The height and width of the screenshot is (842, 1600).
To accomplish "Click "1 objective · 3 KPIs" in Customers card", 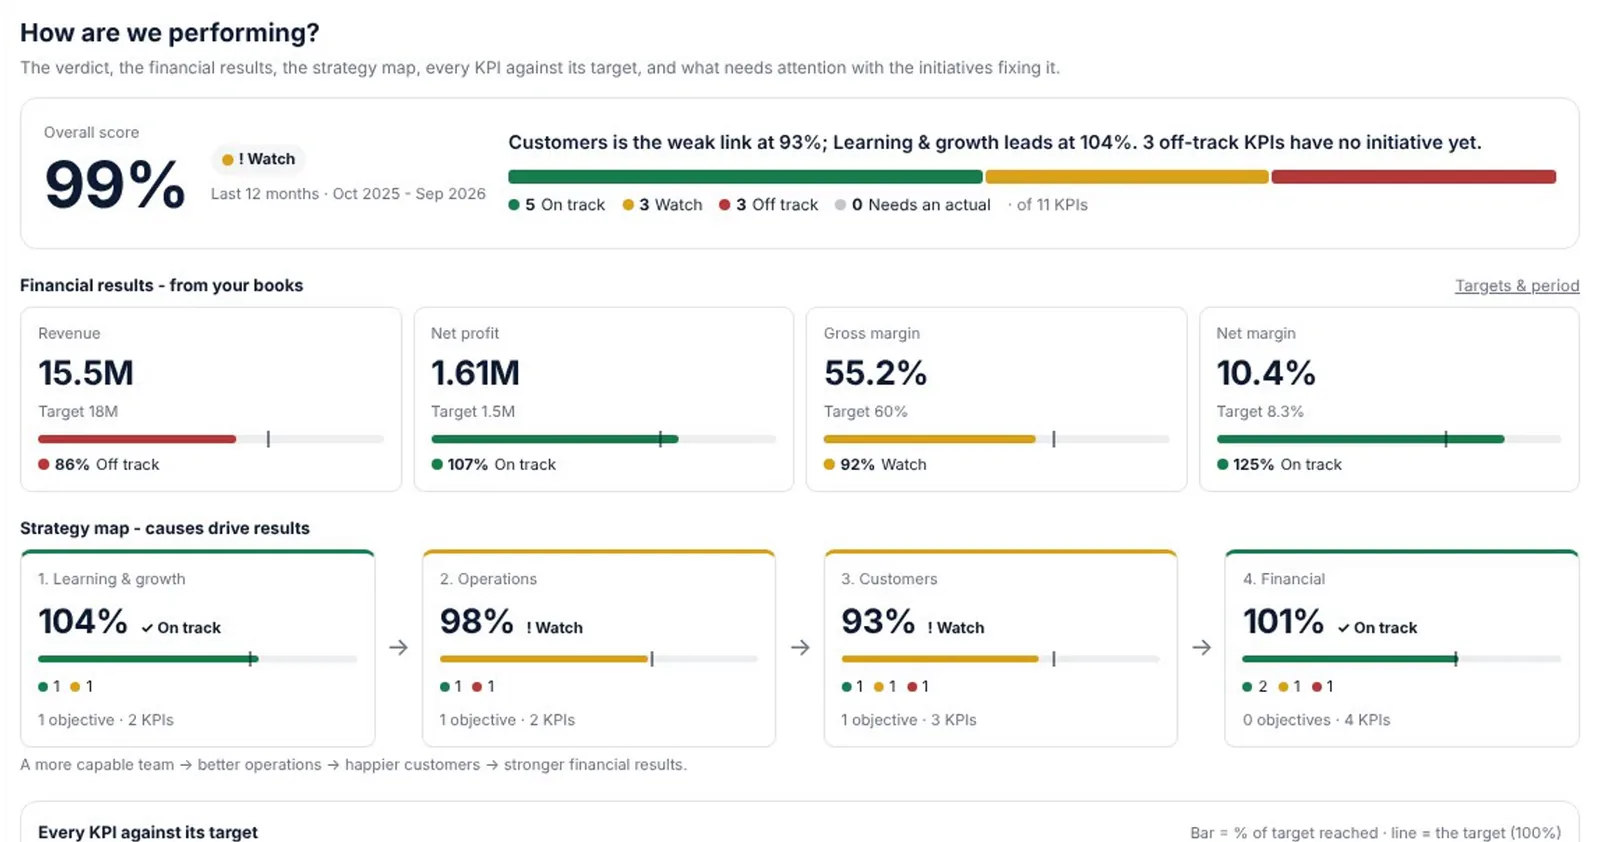I will tap(909, 720).
